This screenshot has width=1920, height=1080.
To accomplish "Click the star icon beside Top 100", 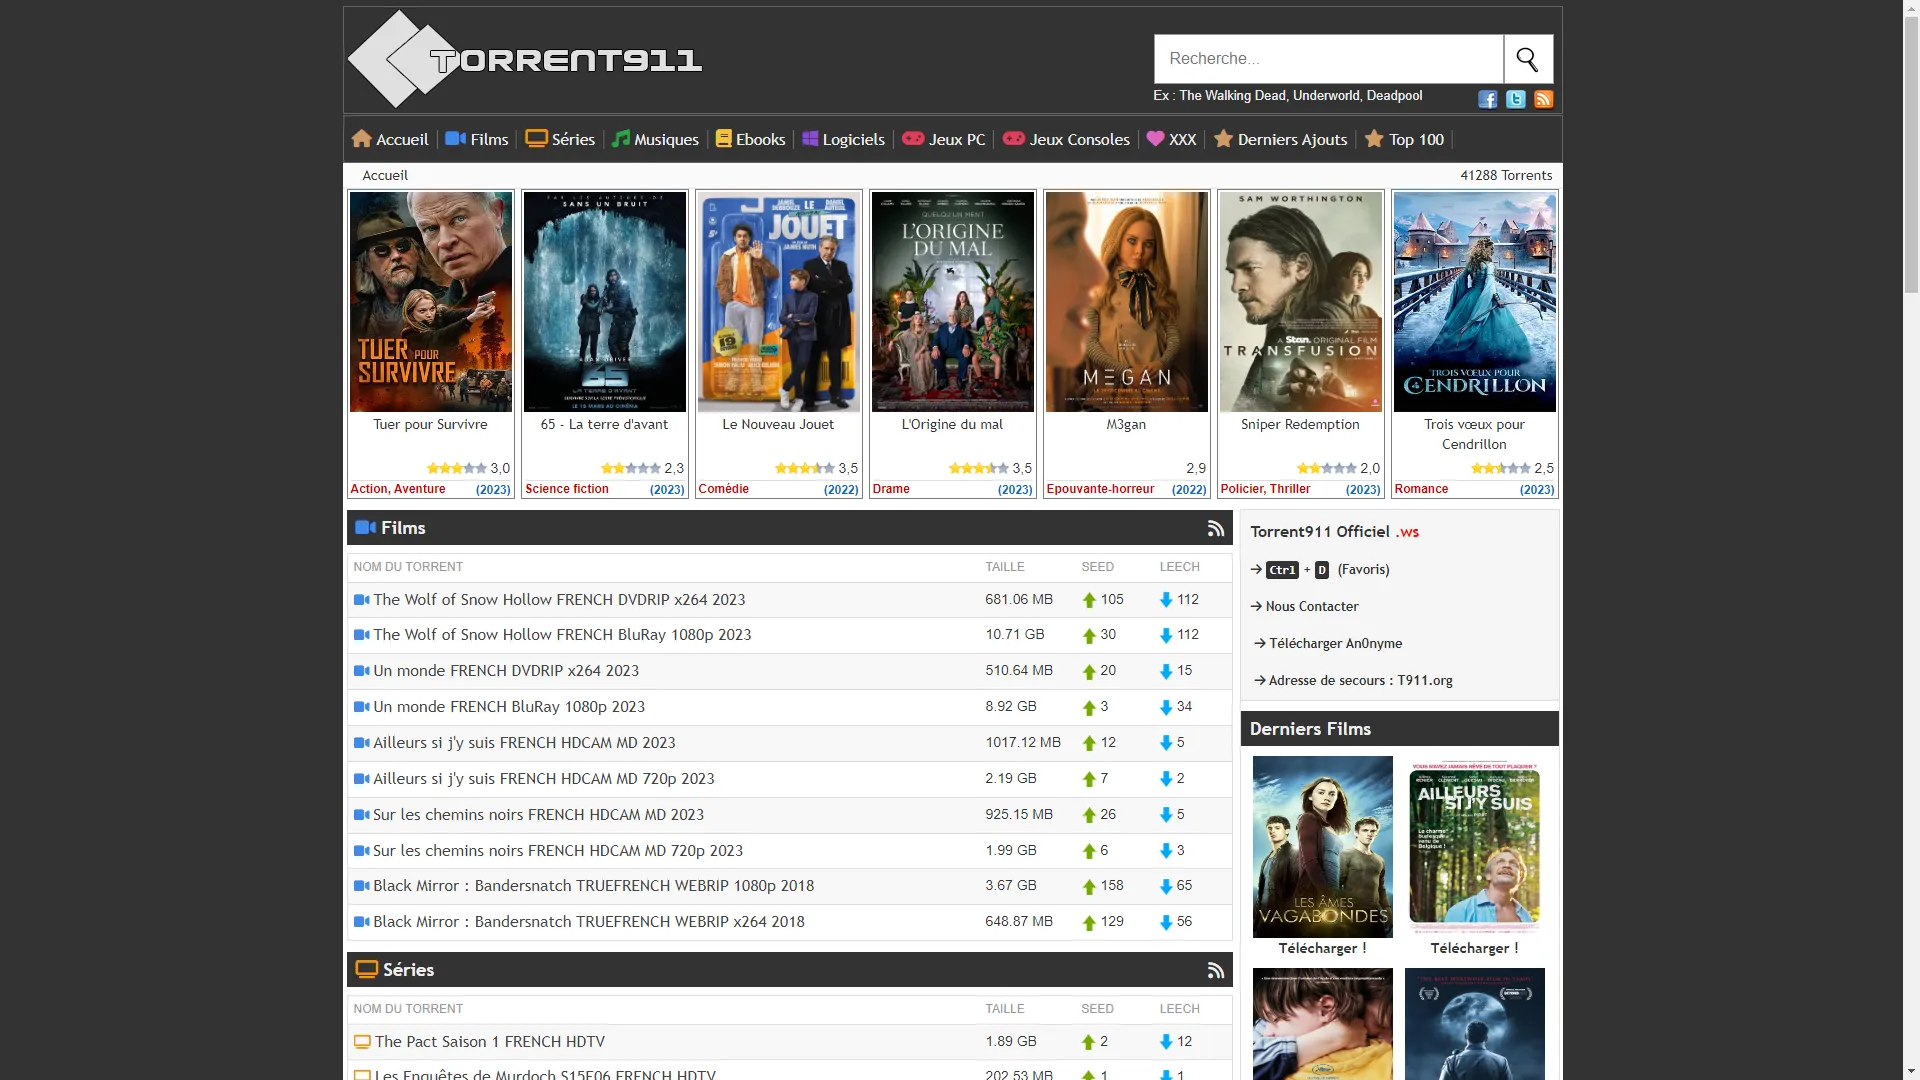I will pos(1375,139).
